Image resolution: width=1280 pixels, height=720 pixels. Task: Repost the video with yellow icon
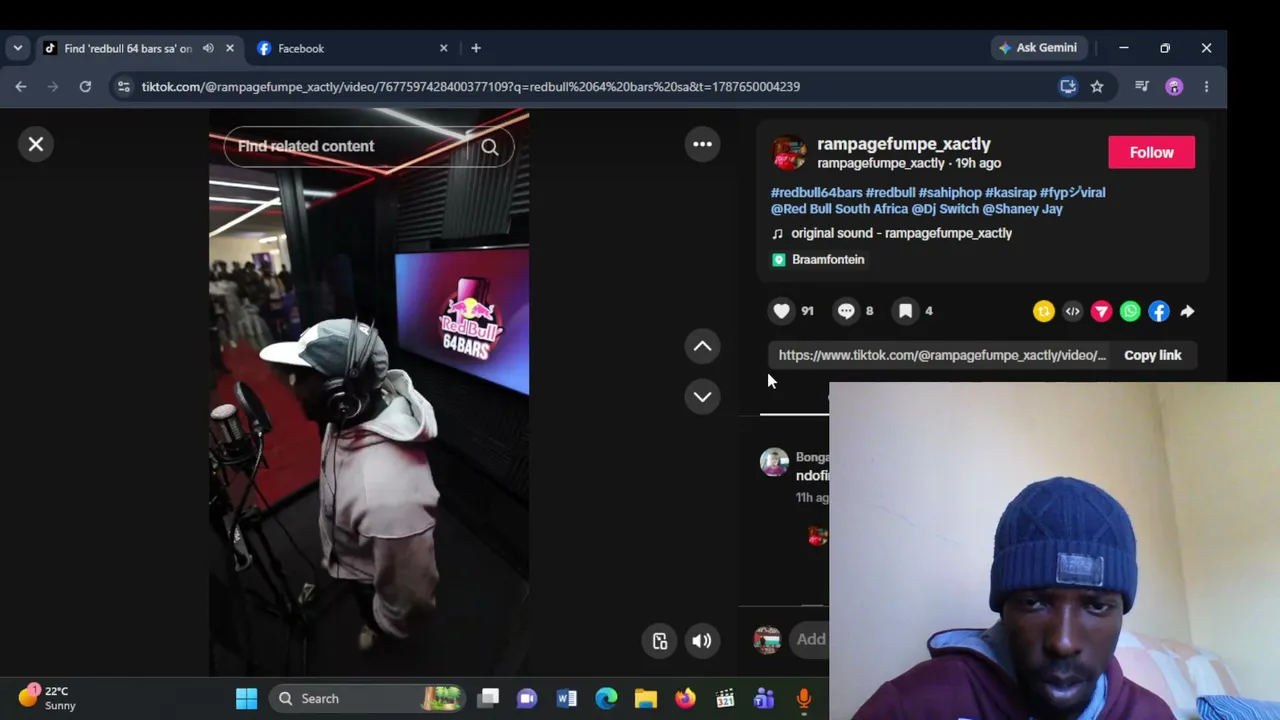(1044, 312)
